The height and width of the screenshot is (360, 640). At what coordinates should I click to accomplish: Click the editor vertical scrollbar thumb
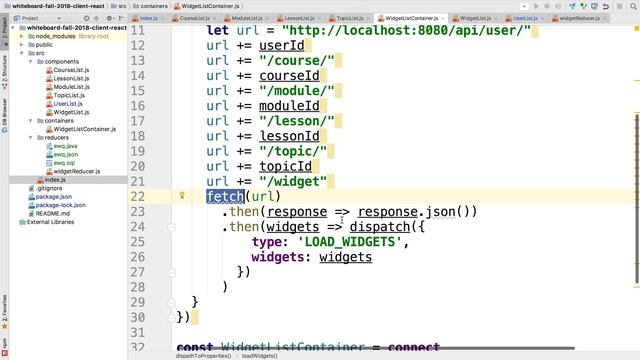pos(637,199)
